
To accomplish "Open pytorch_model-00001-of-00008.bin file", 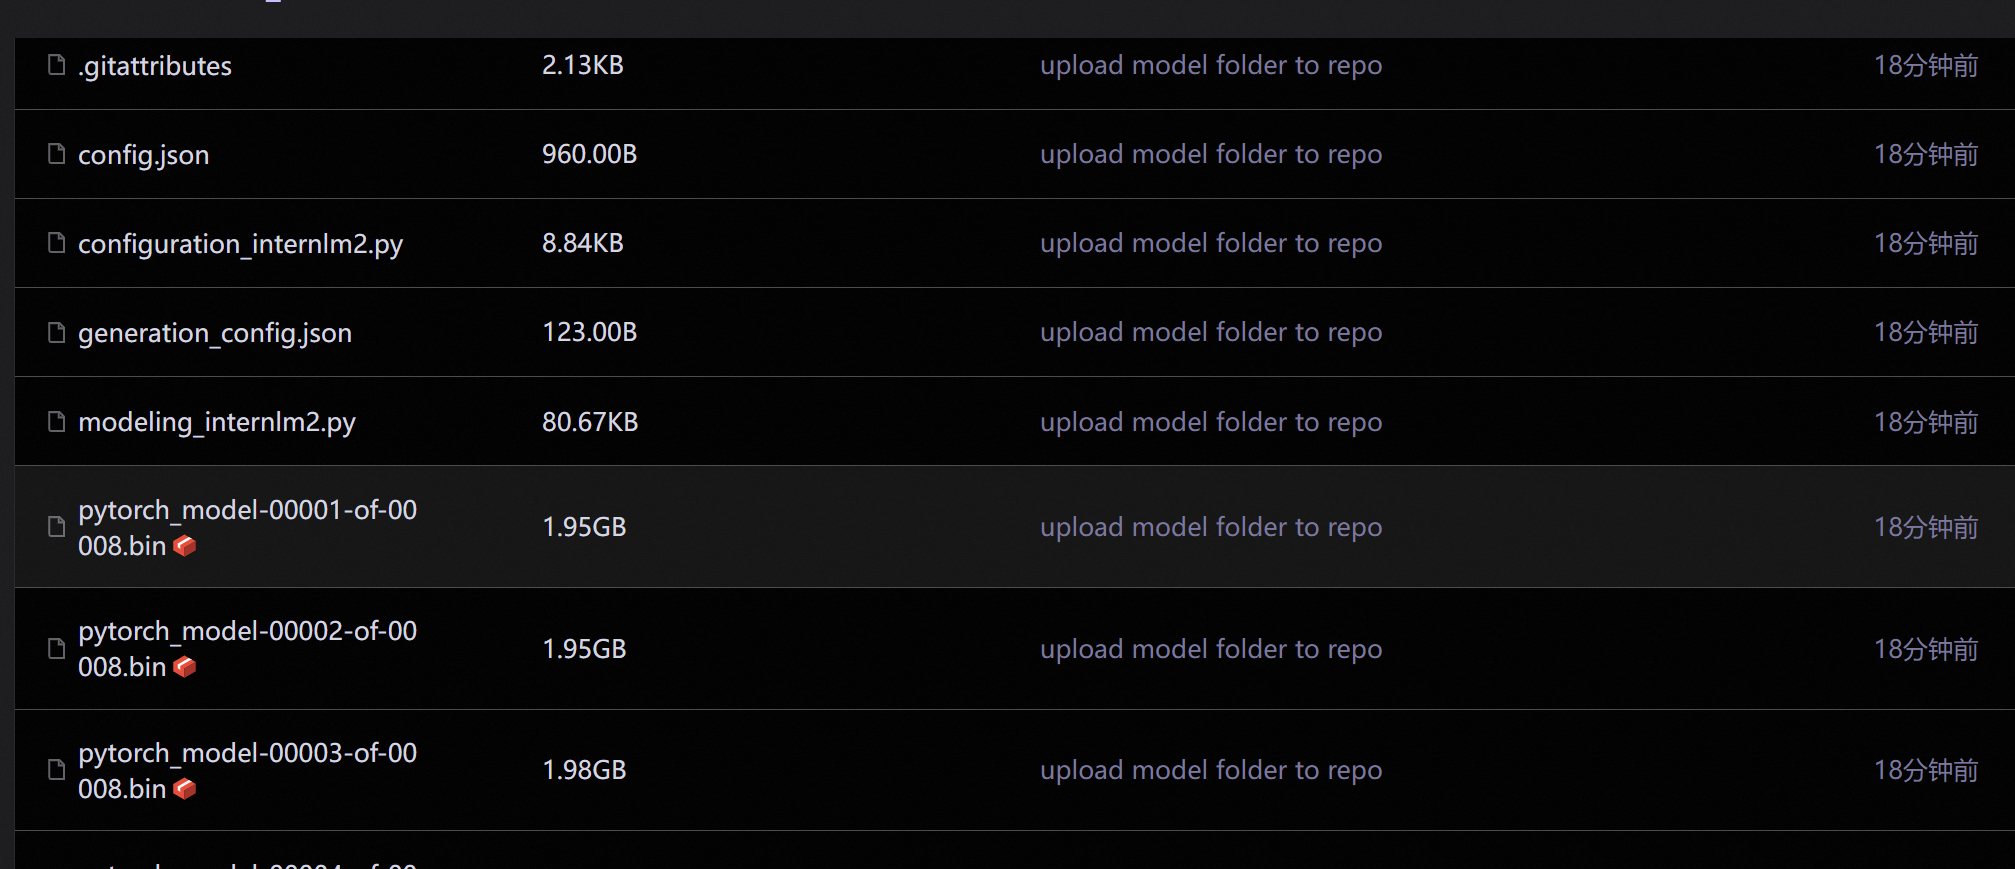I will point(247,528).
